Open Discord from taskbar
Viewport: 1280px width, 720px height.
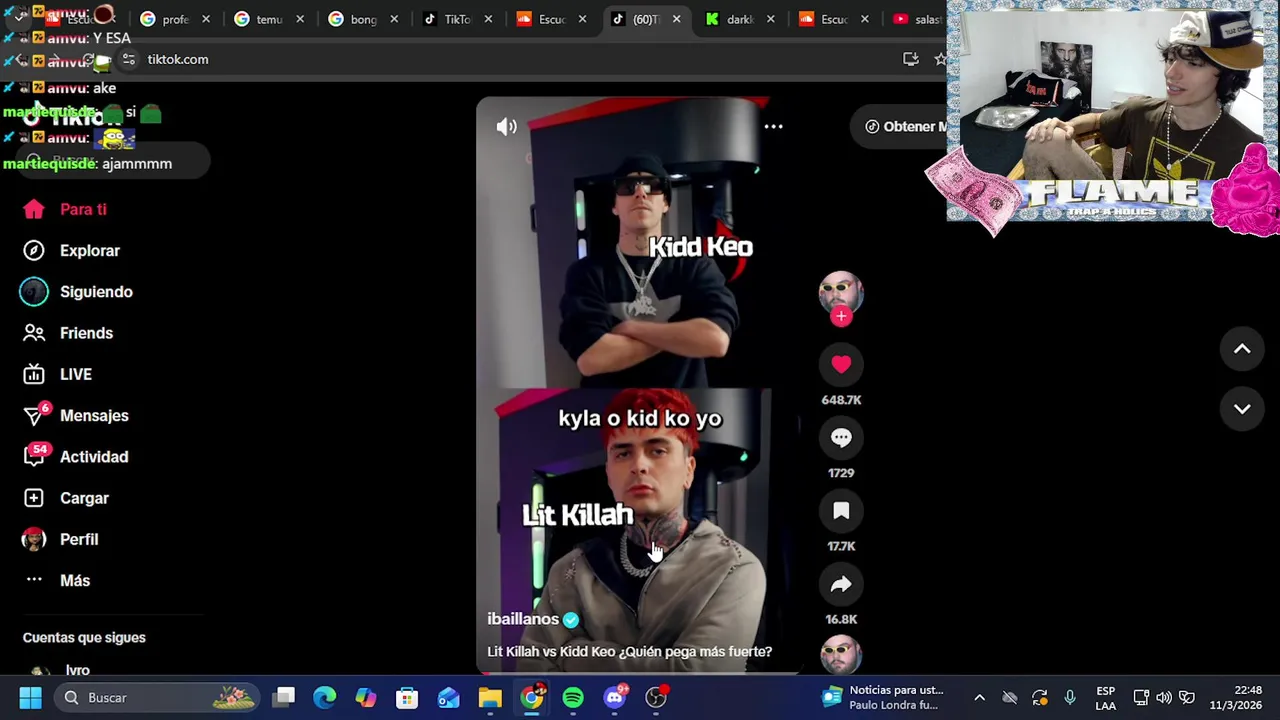tap(615, 697)
